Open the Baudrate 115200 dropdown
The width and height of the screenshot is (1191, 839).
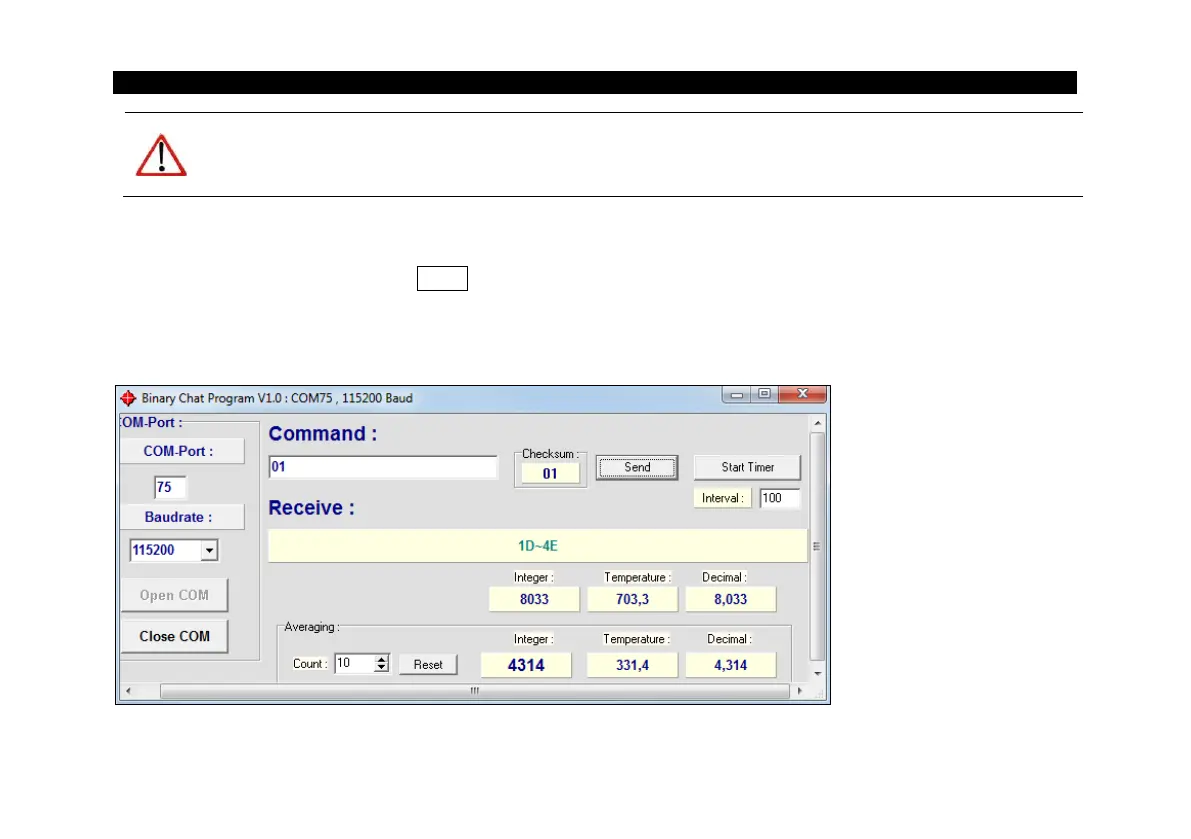(x=209, y=550)
